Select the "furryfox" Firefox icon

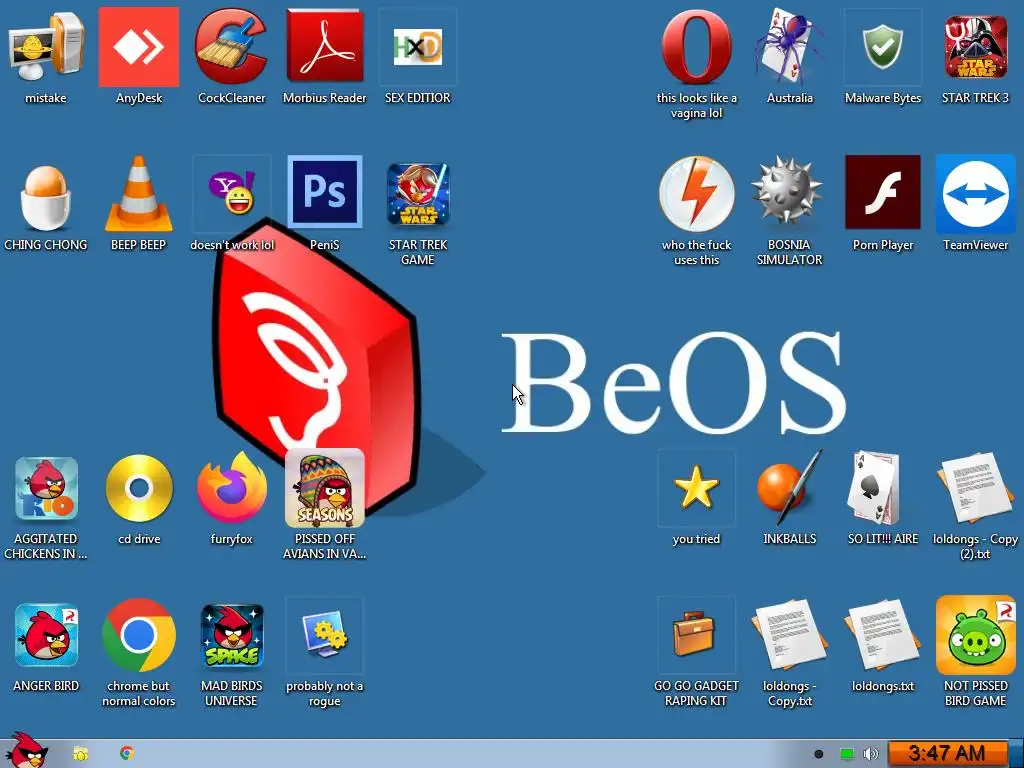point(232,487)
